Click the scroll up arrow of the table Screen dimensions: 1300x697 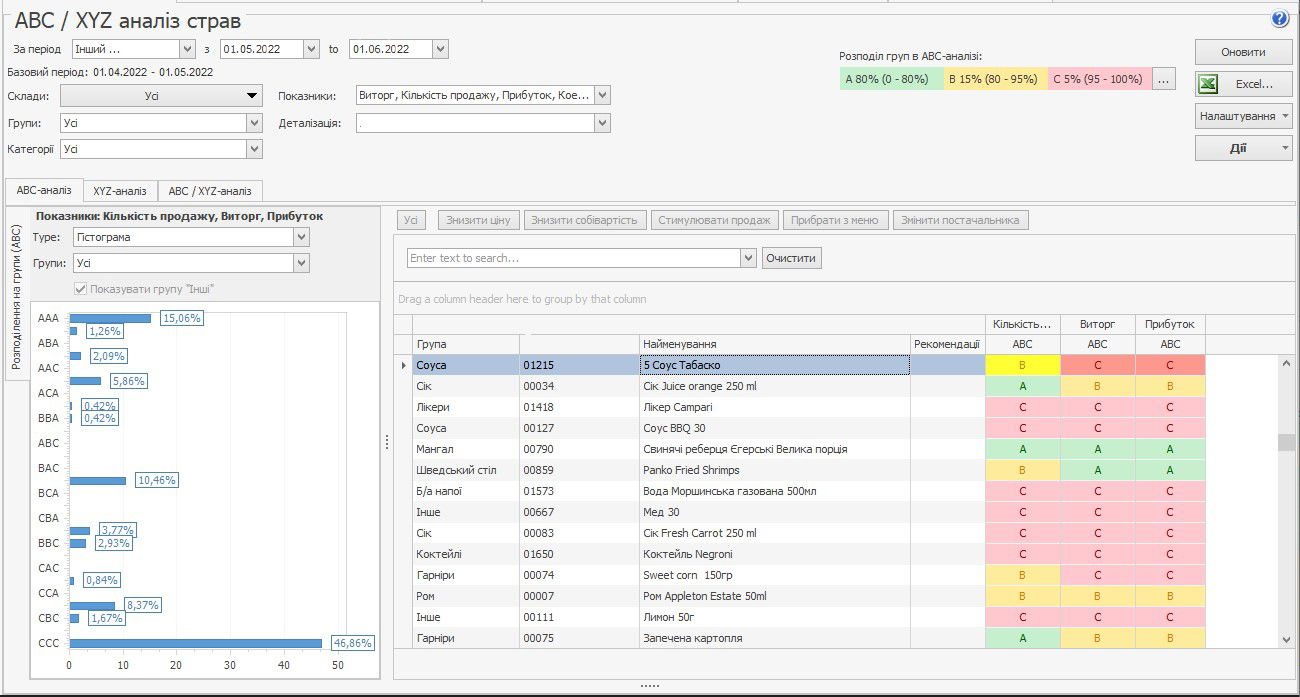click(1286, 364)
